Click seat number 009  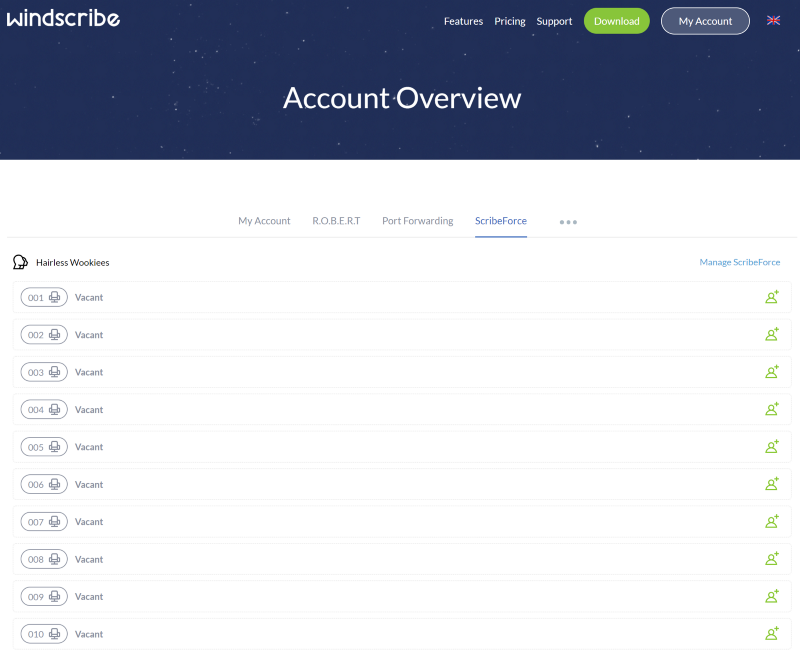36,597
